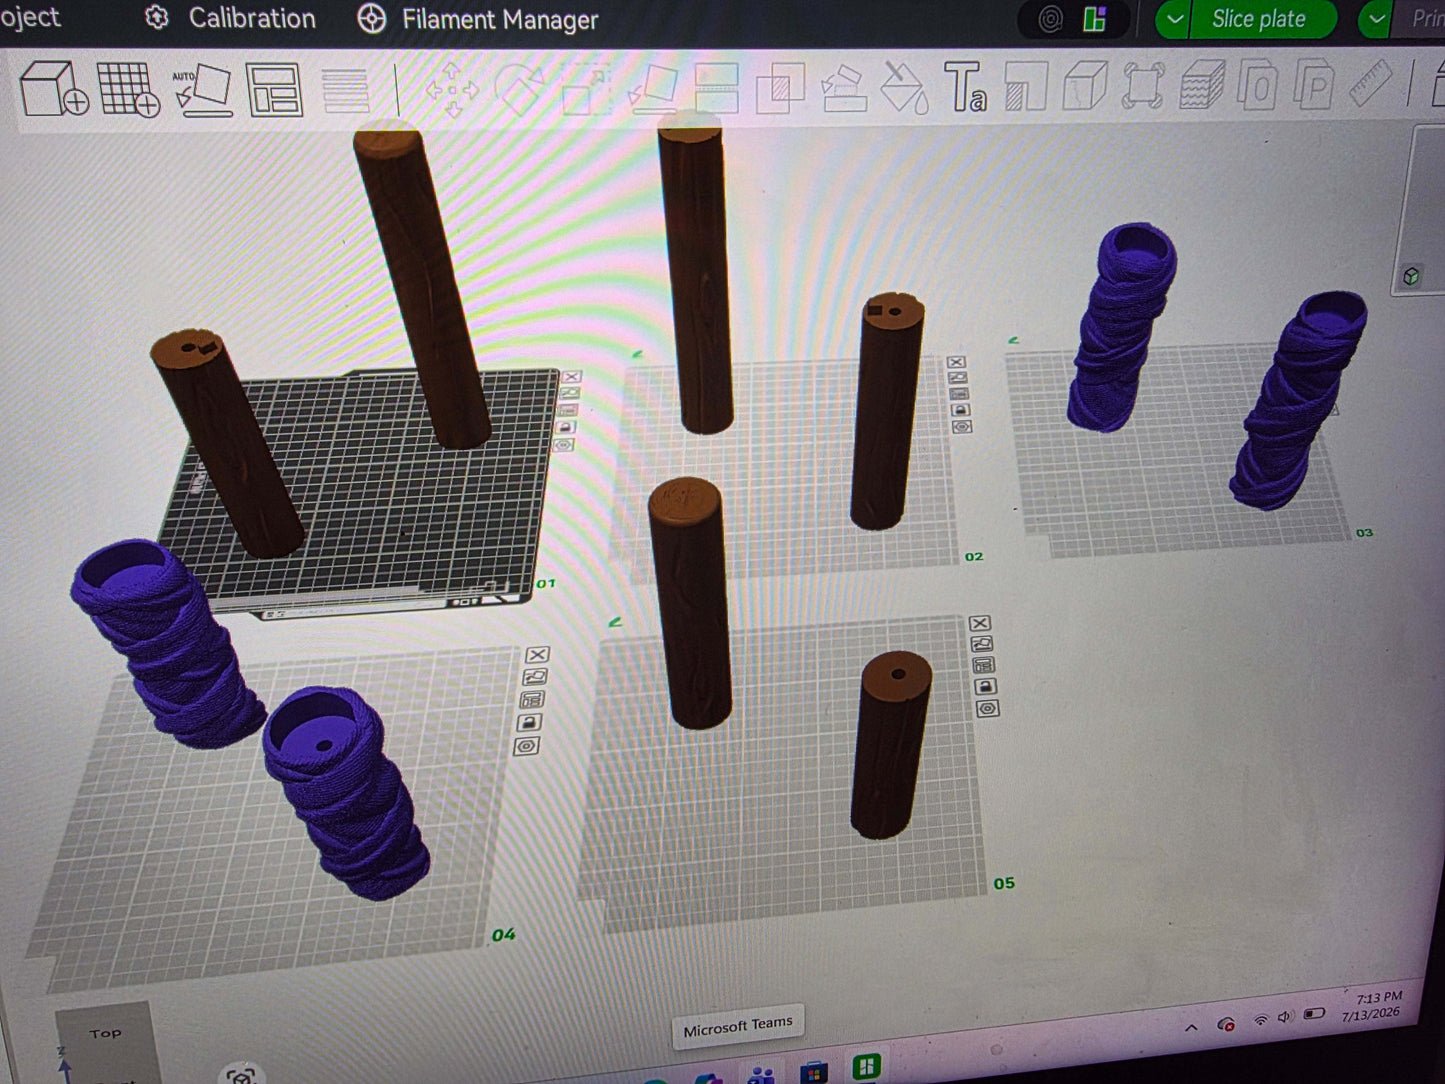Viewport: 1445px width, 1084px height.
Task: Show hidden system tray icons chevron
Action: pos(1191,1027)
